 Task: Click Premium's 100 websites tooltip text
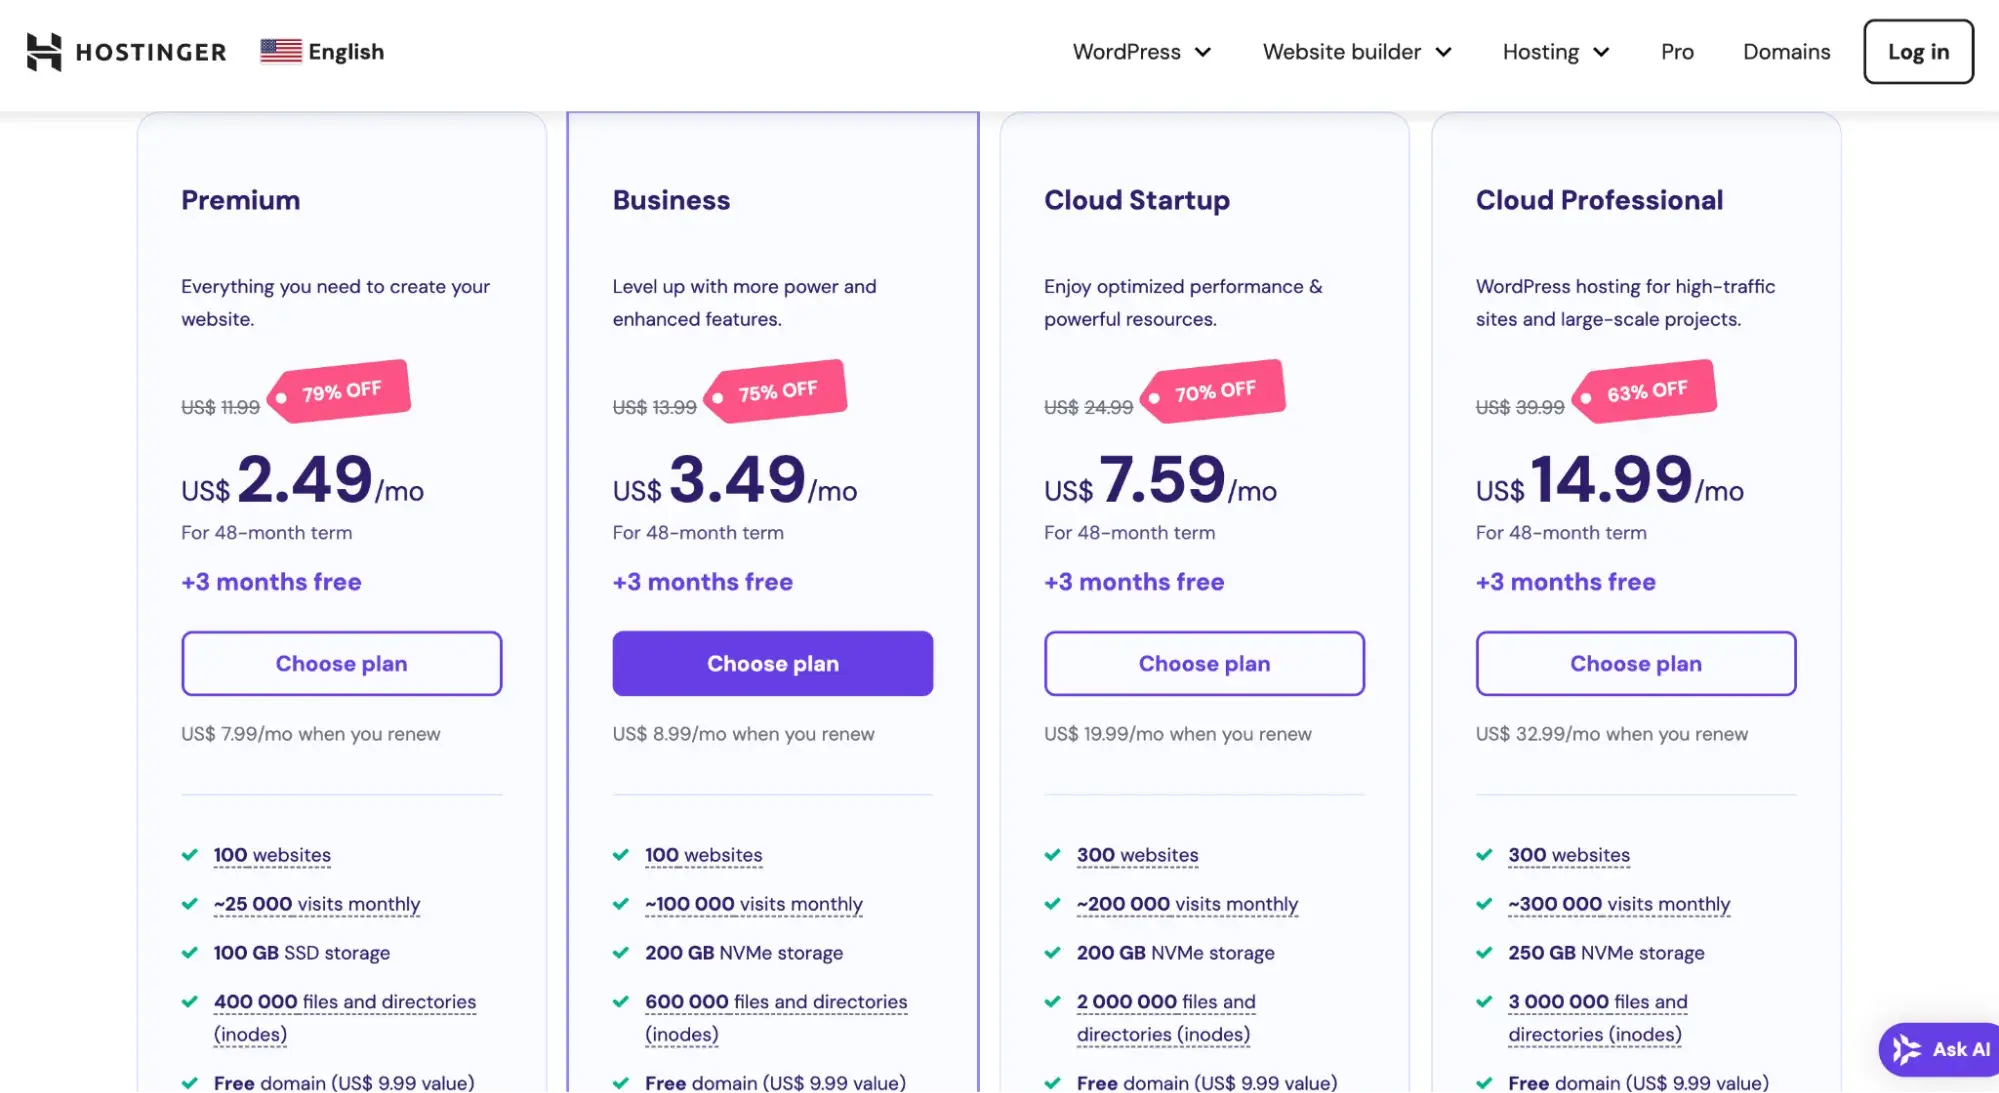(272, 855)
